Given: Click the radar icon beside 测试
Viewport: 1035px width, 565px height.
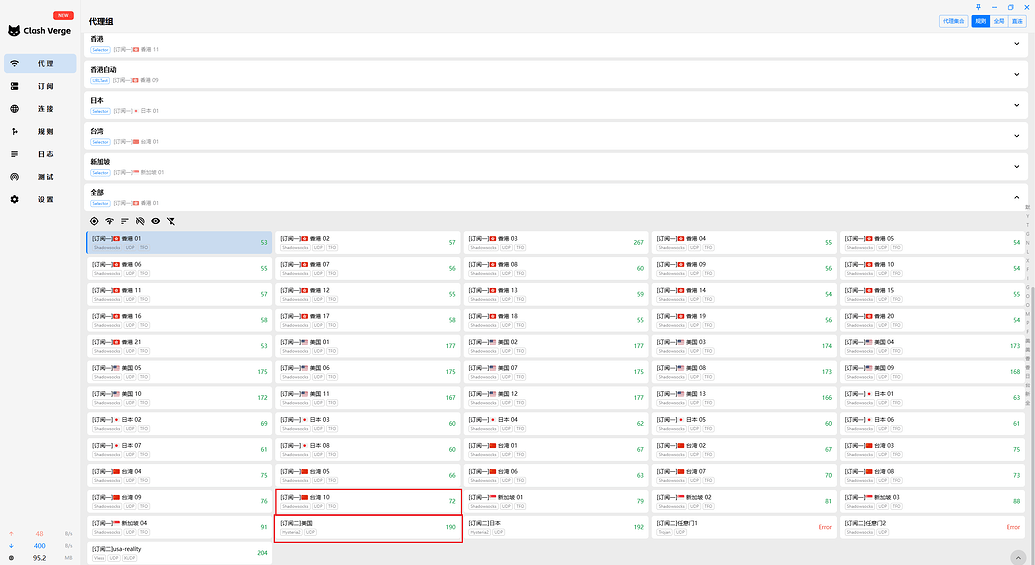Looking at the screenshot, I should pyautogui.click(x=15, y=177).
